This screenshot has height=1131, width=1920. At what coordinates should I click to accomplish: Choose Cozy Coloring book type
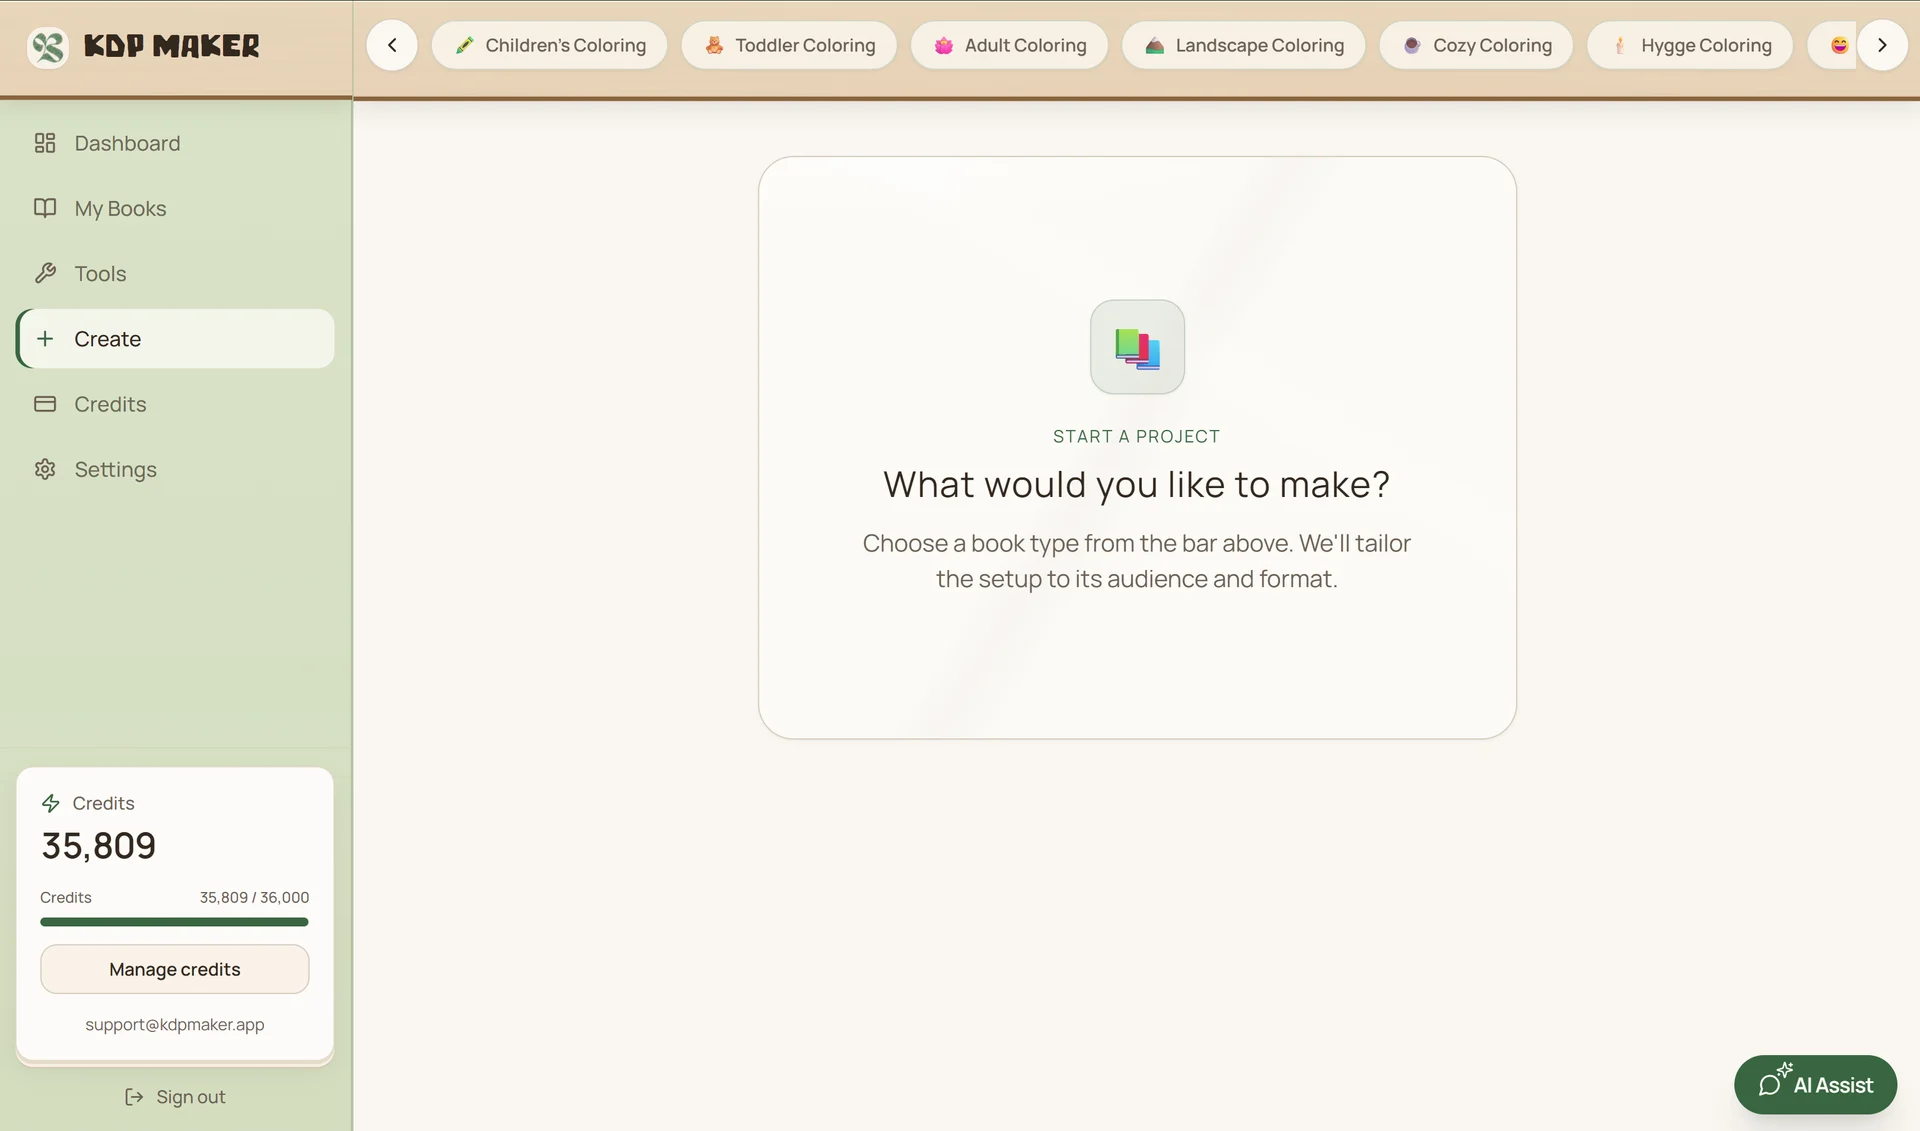tap(1476, 45)
